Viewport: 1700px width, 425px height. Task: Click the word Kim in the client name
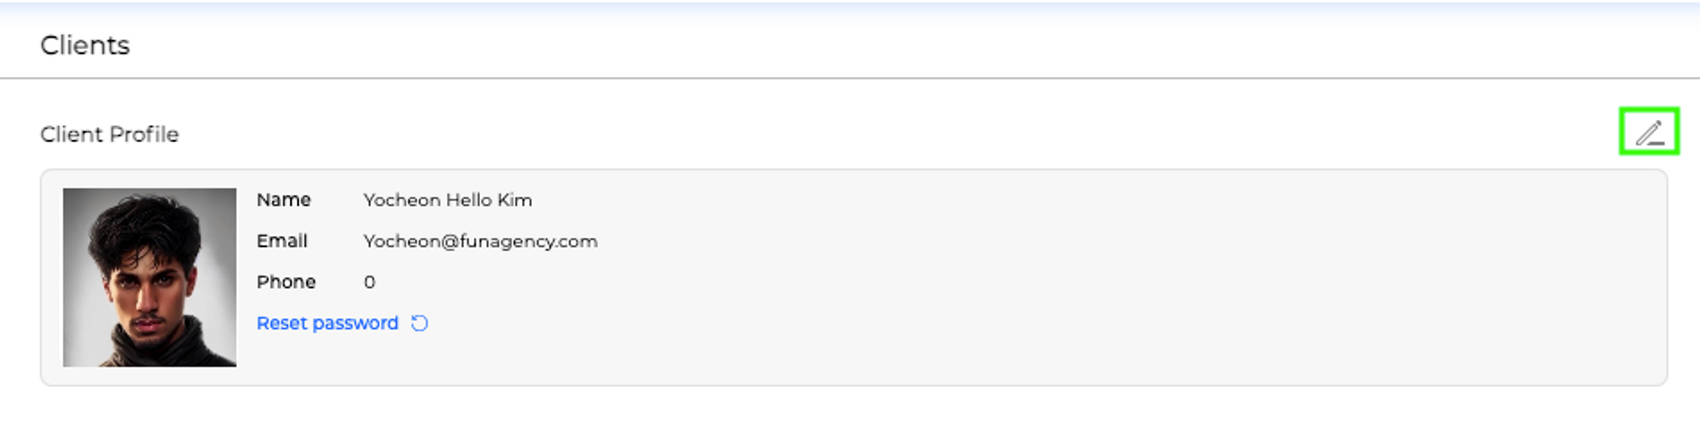[515, 200]
